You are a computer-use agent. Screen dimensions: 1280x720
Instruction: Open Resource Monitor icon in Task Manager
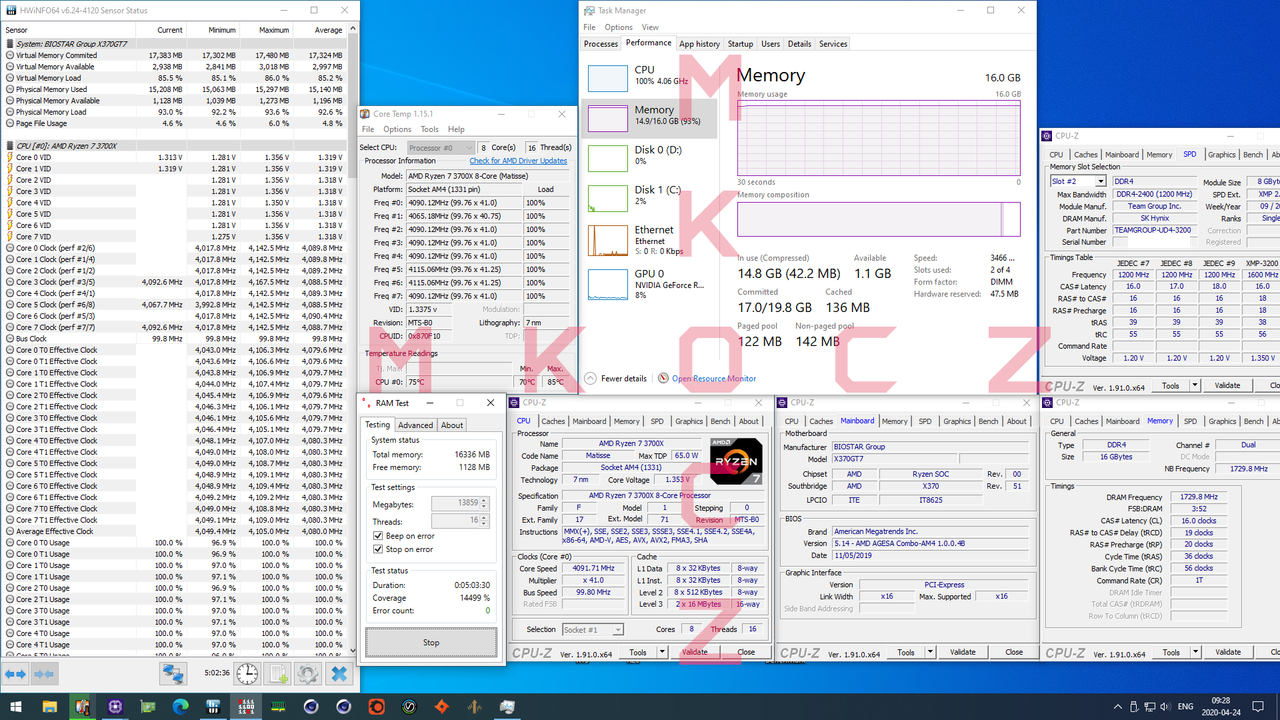pyautogui.click(x=663, y=378)
